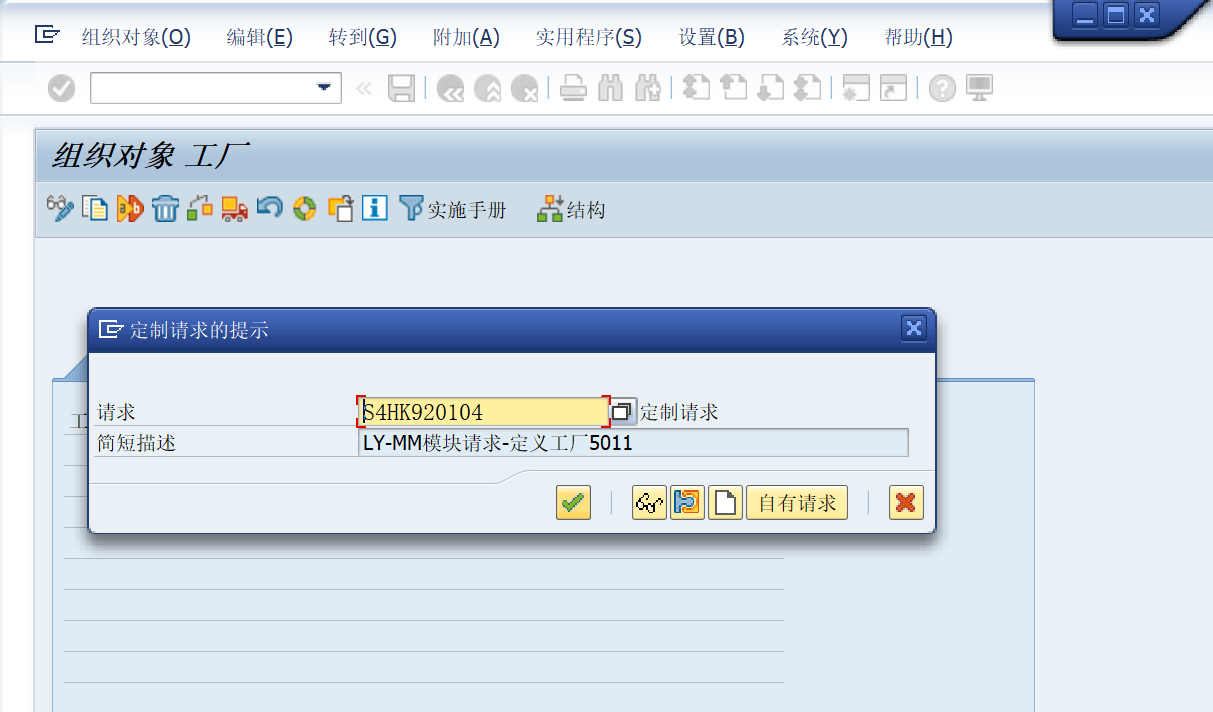The width and height of the screenshot is (1213, 712).
Task: Display request using the glasses icon
Action: [649, 502]
